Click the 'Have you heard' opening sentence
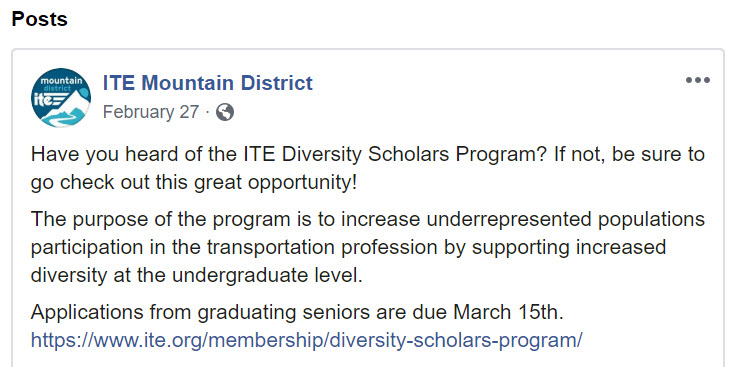The width and height of the screenshot is (735, 367). click(368, 155)
